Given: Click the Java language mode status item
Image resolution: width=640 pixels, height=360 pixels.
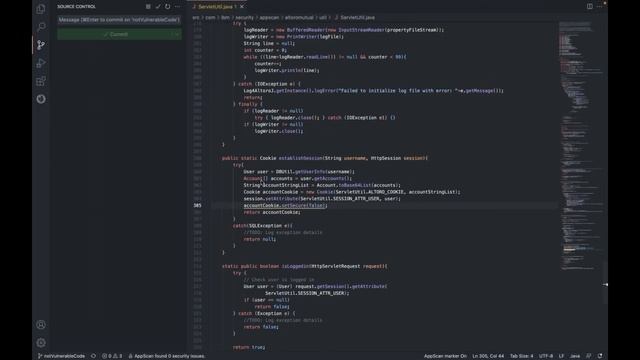Looking at the screenshot, I should click(575, 356).
